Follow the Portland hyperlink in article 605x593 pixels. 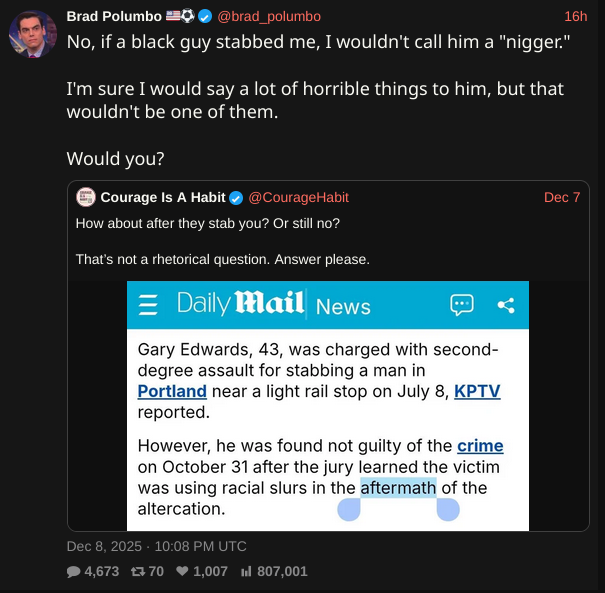pyautogui.click(x=172, y=391)
